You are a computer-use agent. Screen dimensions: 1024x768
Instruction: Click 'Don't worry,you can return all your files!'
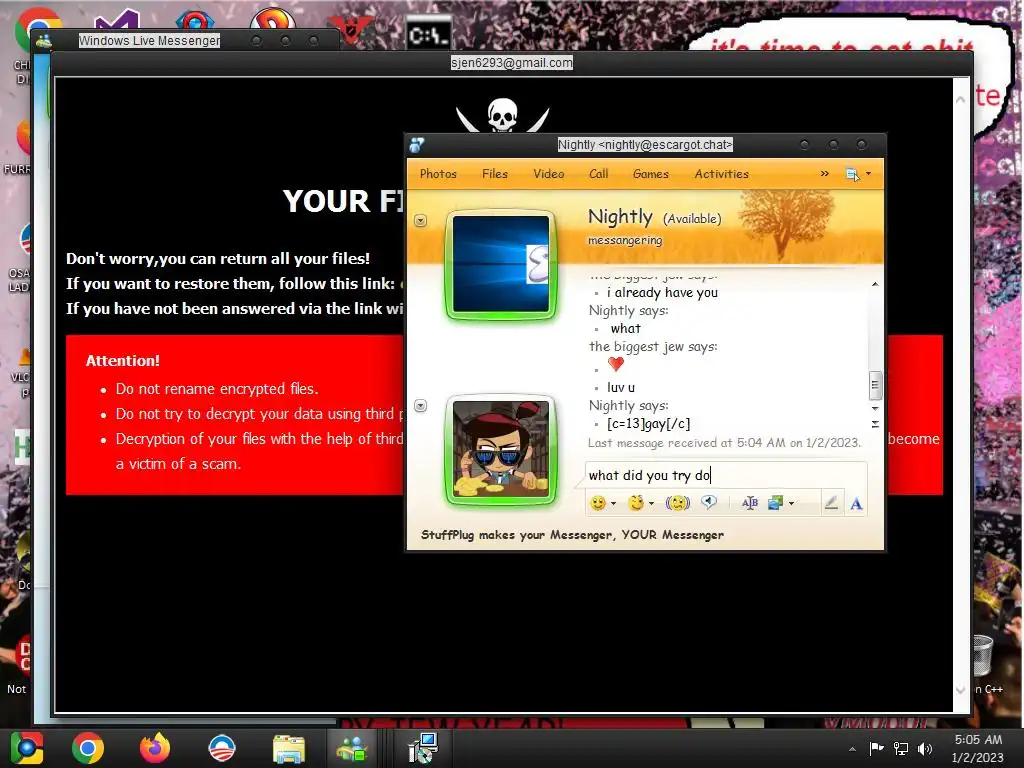(218, 259)
